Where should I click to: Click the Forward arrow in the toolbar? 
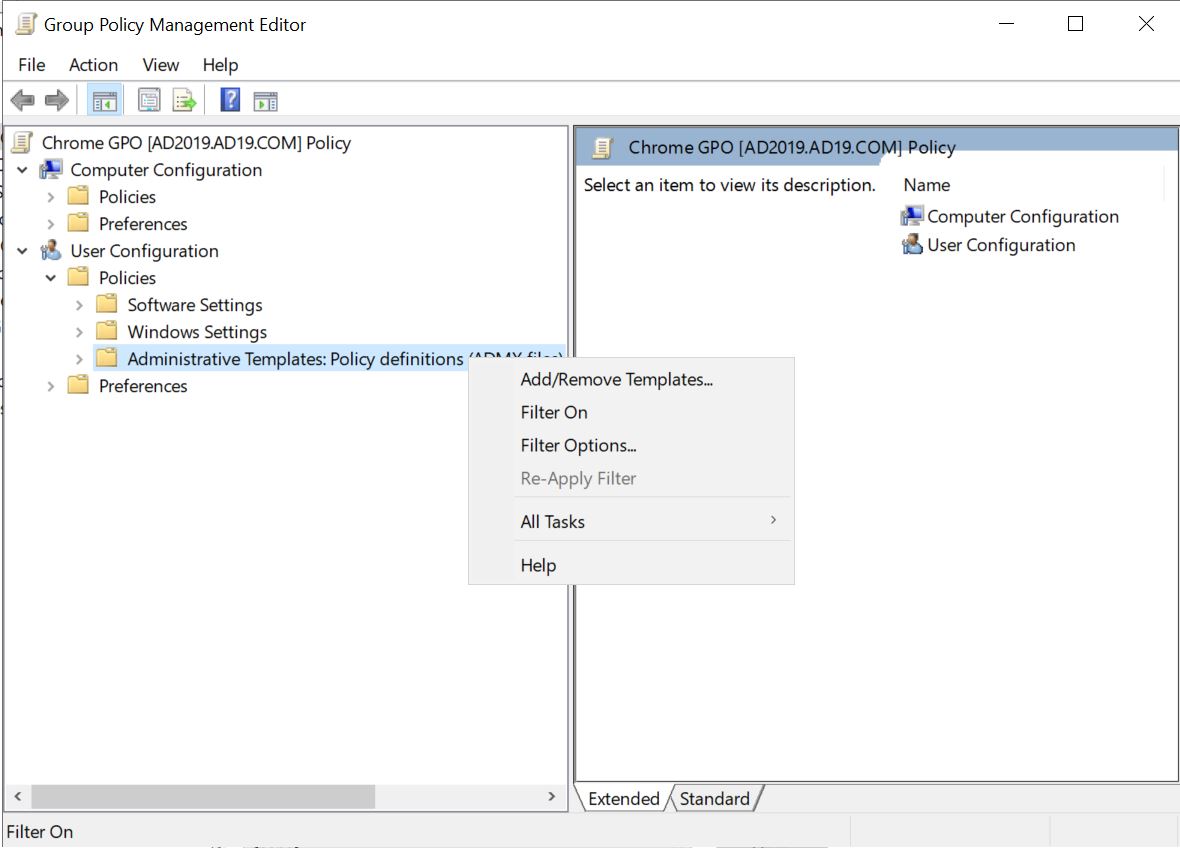[57, 100]
